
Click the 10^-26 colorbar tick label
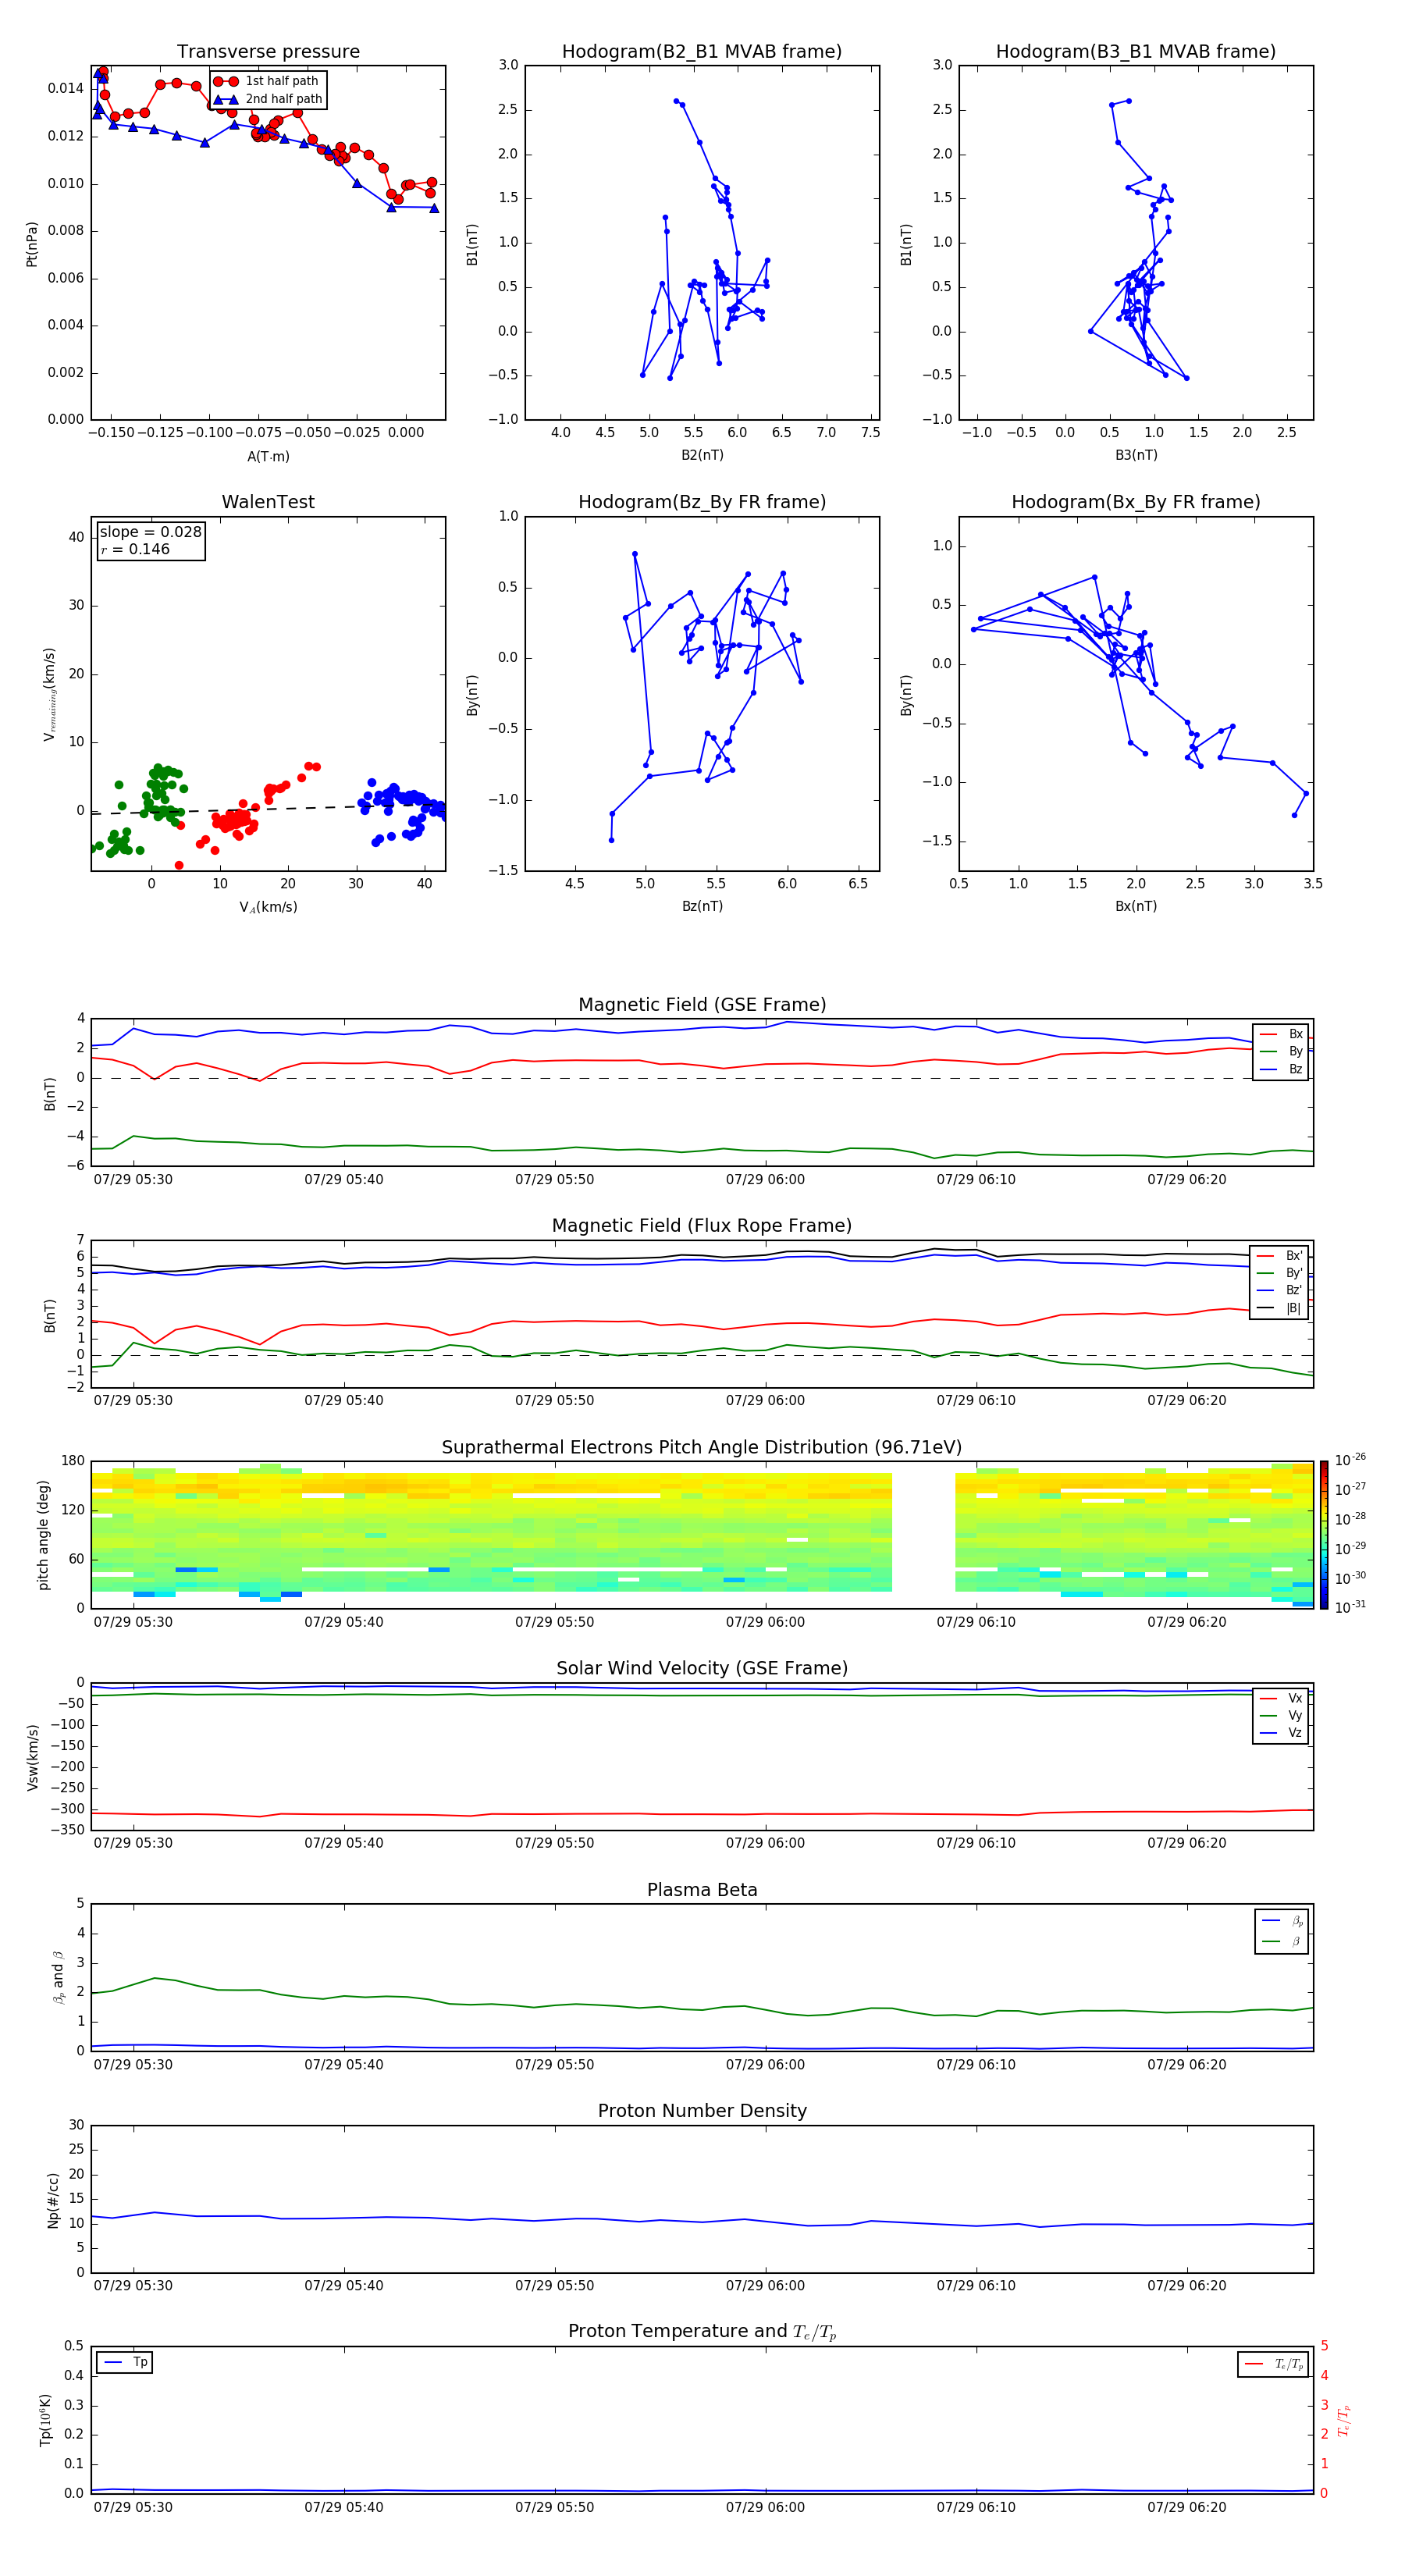pos(1350,1460)
